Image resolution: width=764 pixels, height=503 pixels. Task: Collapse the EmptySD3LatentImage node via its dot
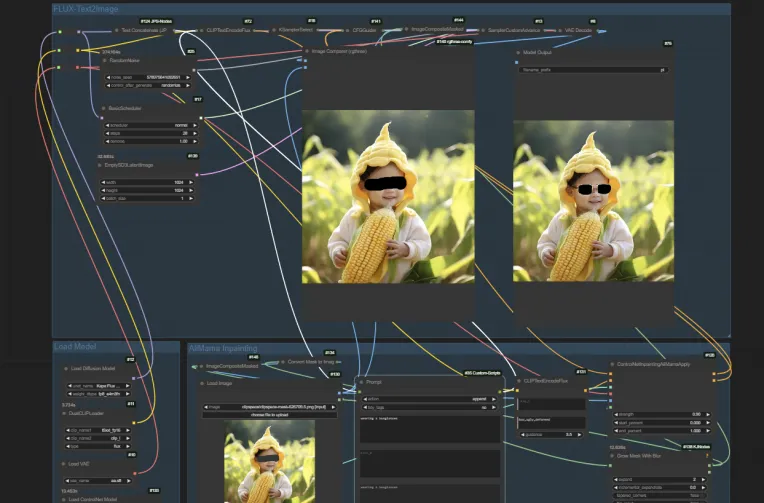[x=100, y=165]
